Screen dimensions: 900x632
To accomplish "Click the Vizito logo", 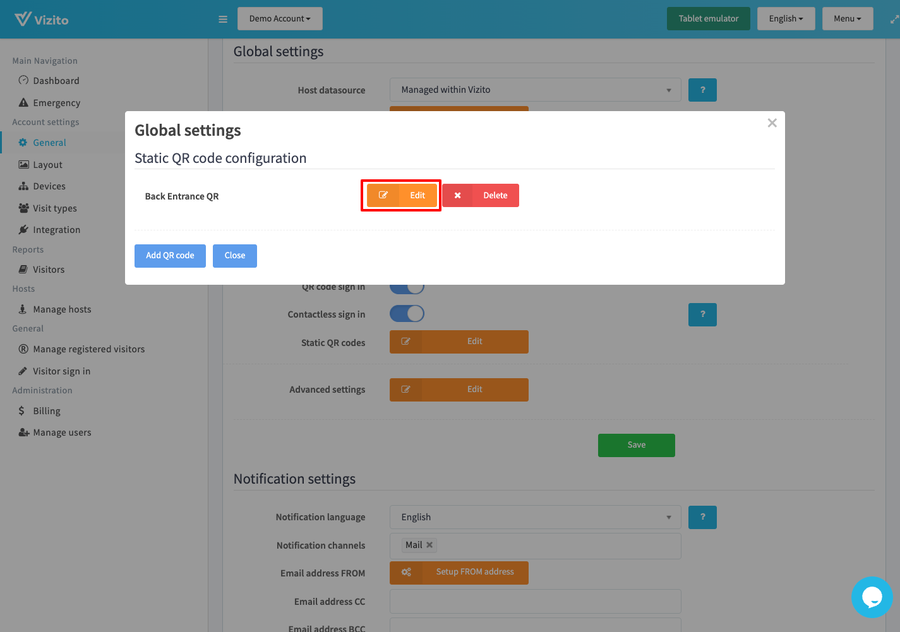I will 42,19.
